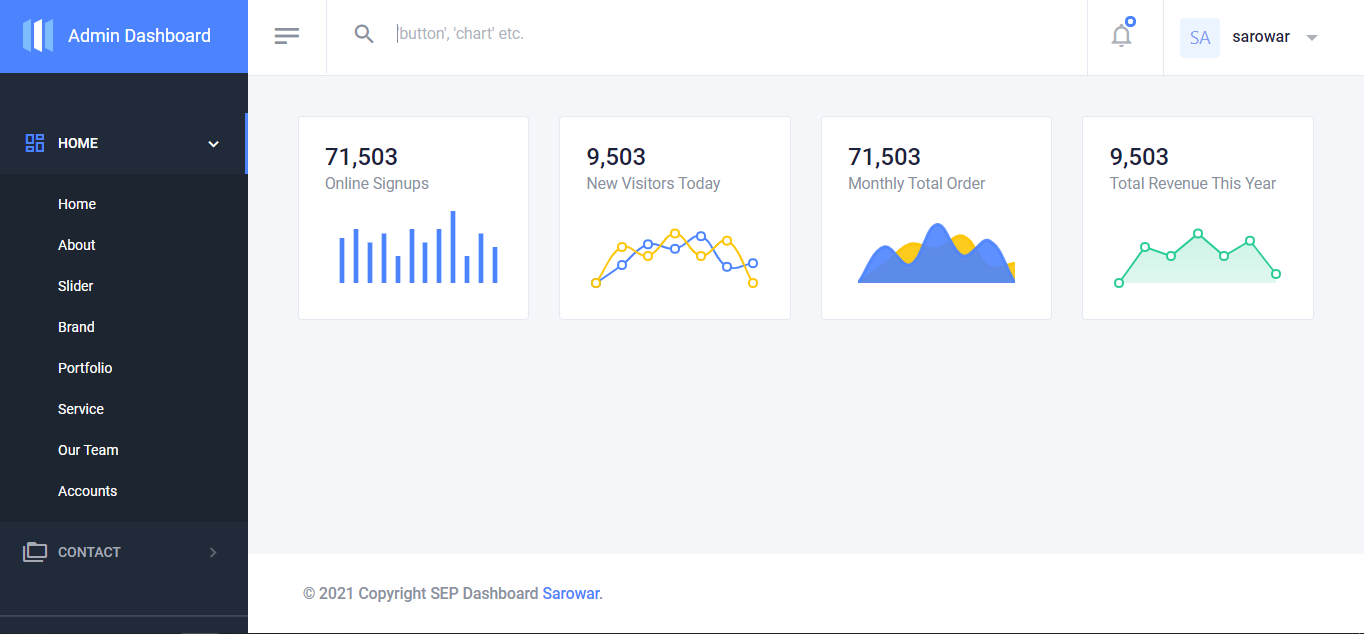Click the Total Revenue This Year chart

pyautogui.click(x=1197, y=259)
